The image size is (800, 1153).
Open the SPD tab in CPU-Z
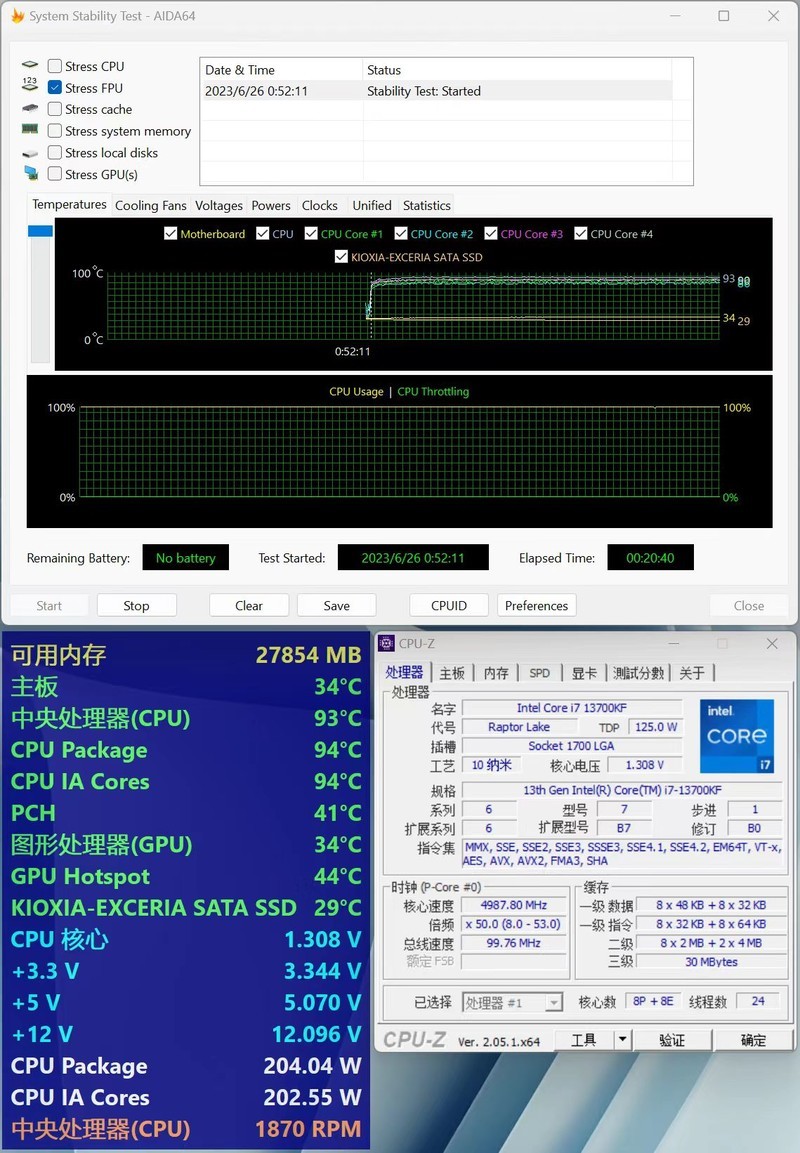(x=539, y=673)
